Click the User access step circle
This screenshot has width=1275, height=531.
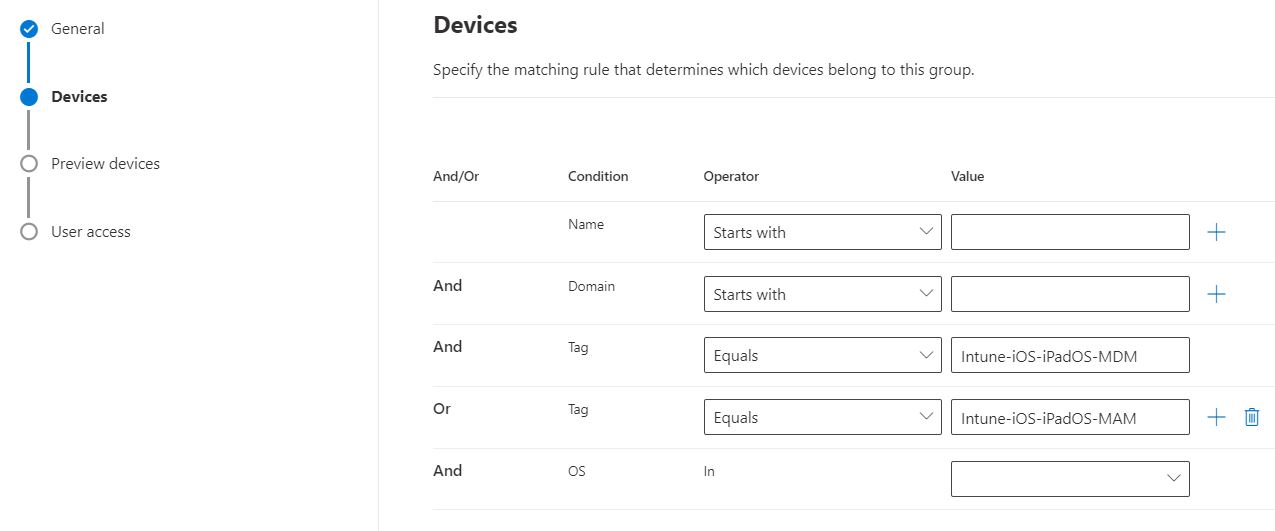[x=29, y=232]
